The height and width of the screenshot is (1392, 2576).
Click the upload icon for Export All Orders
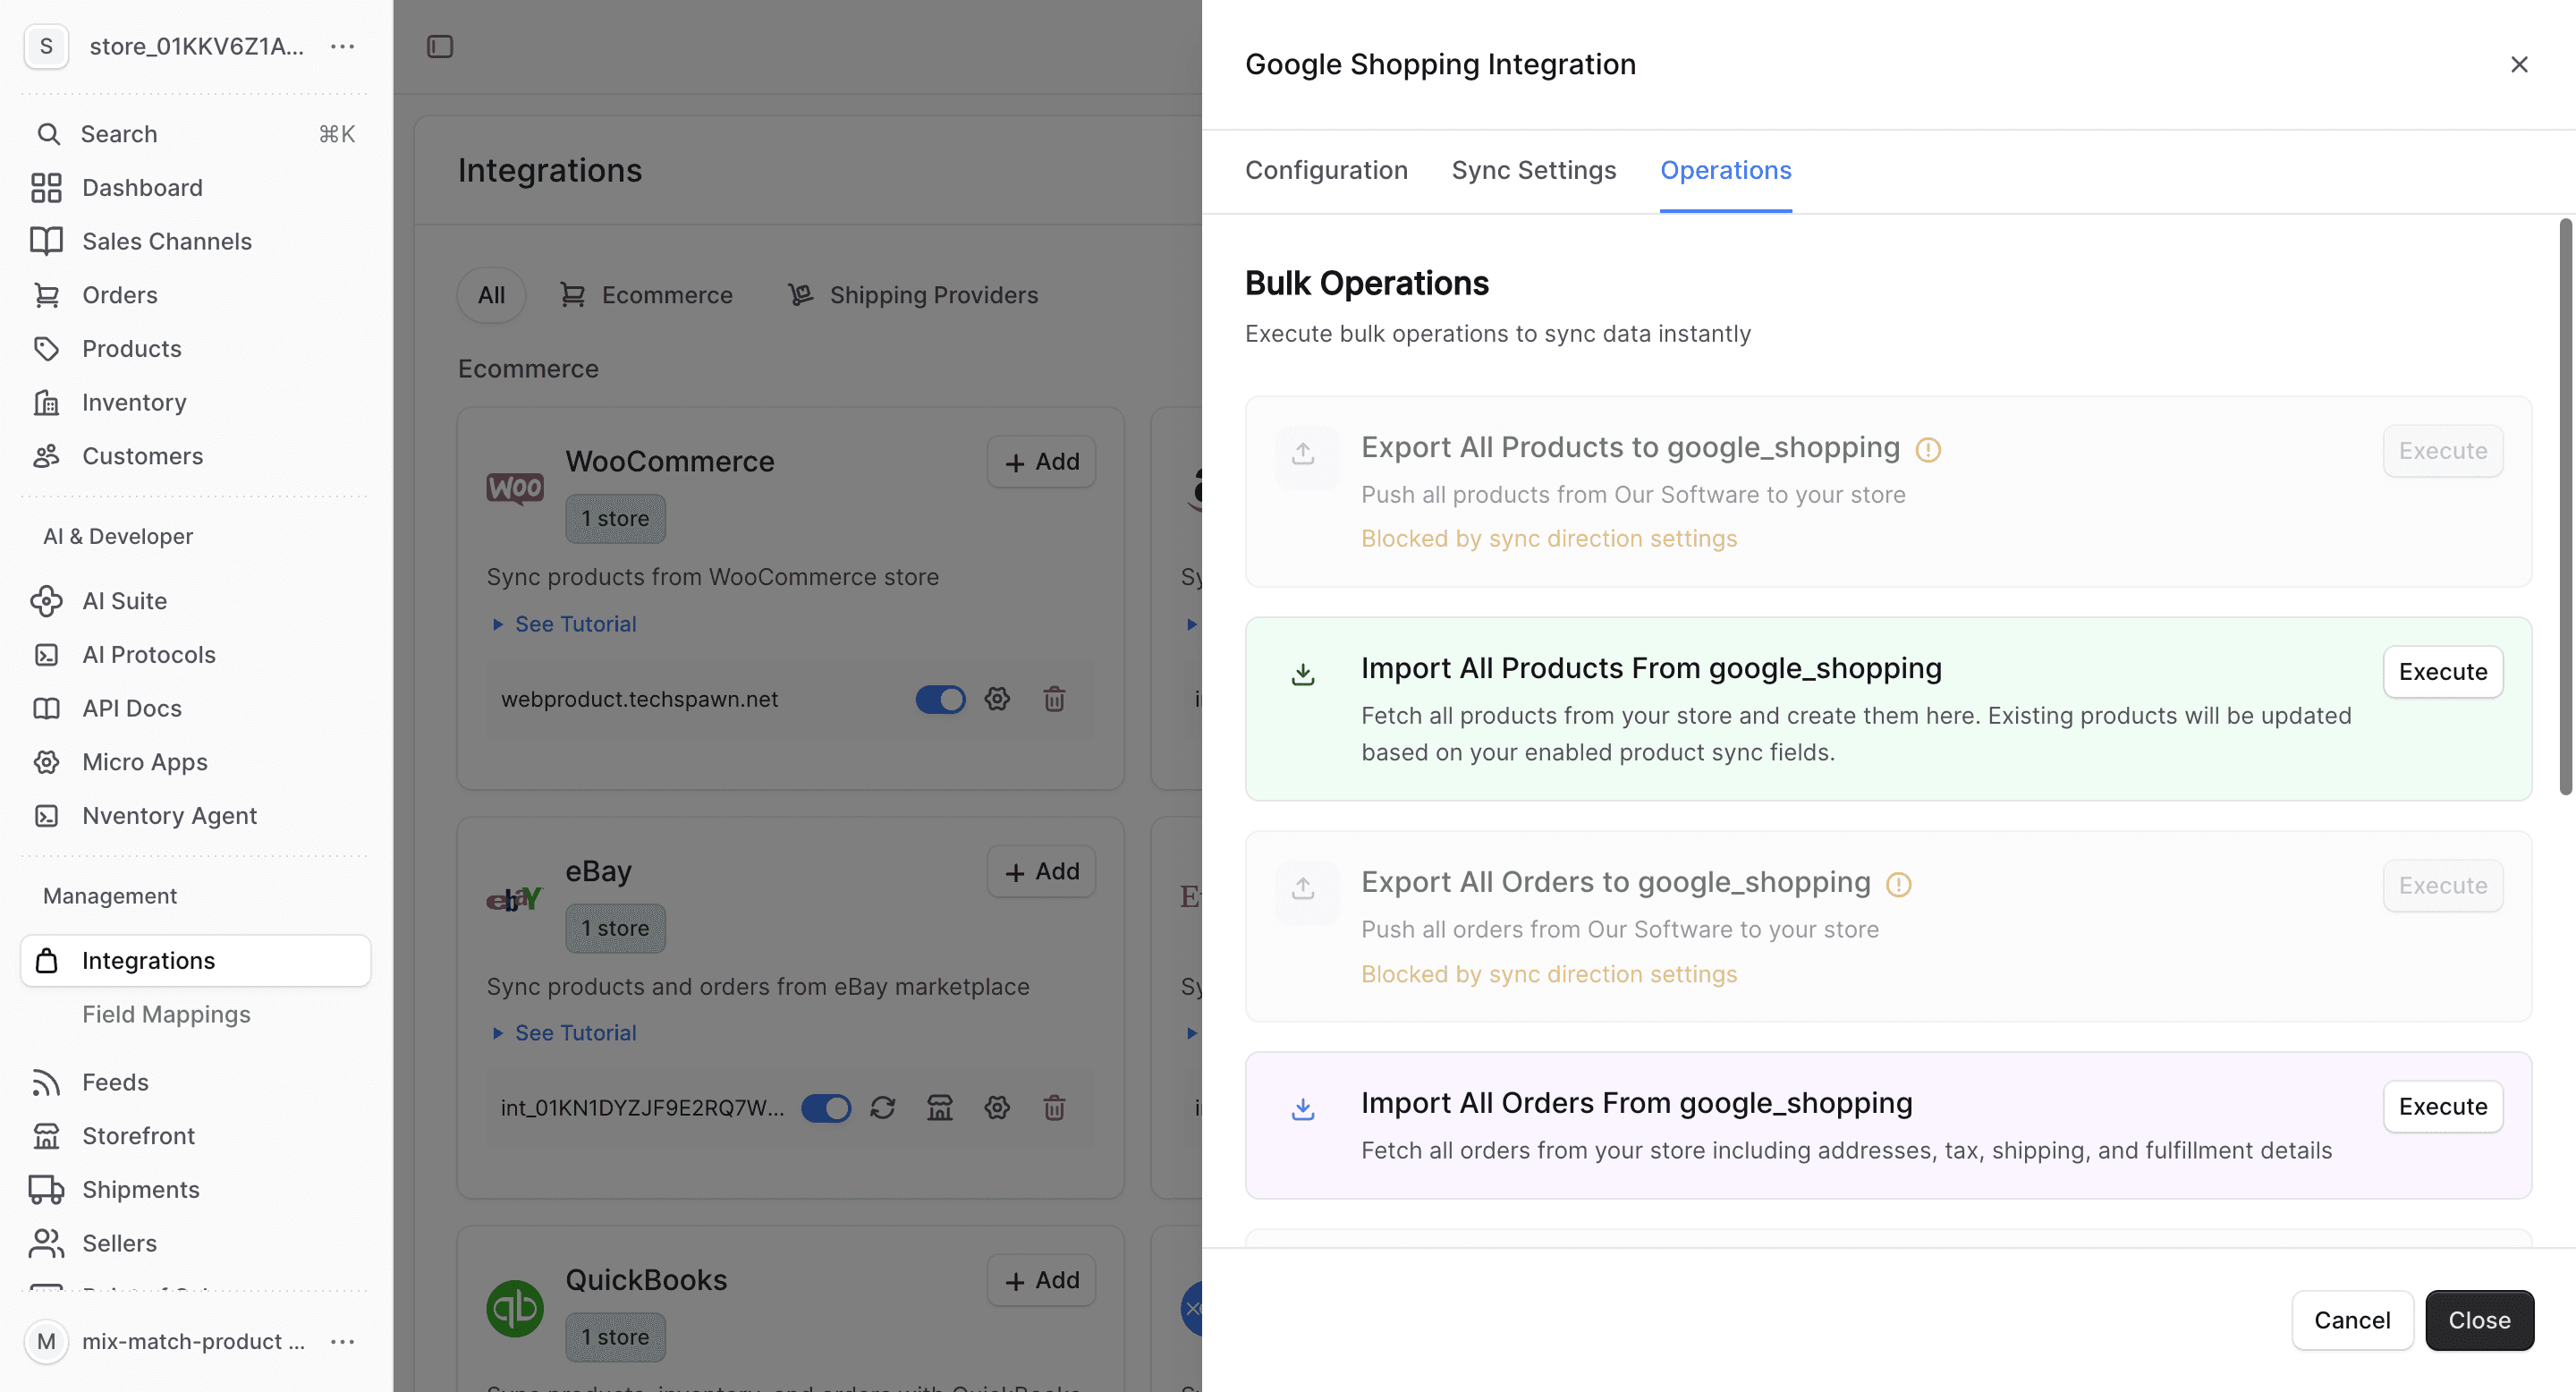tap(1305, 890)
